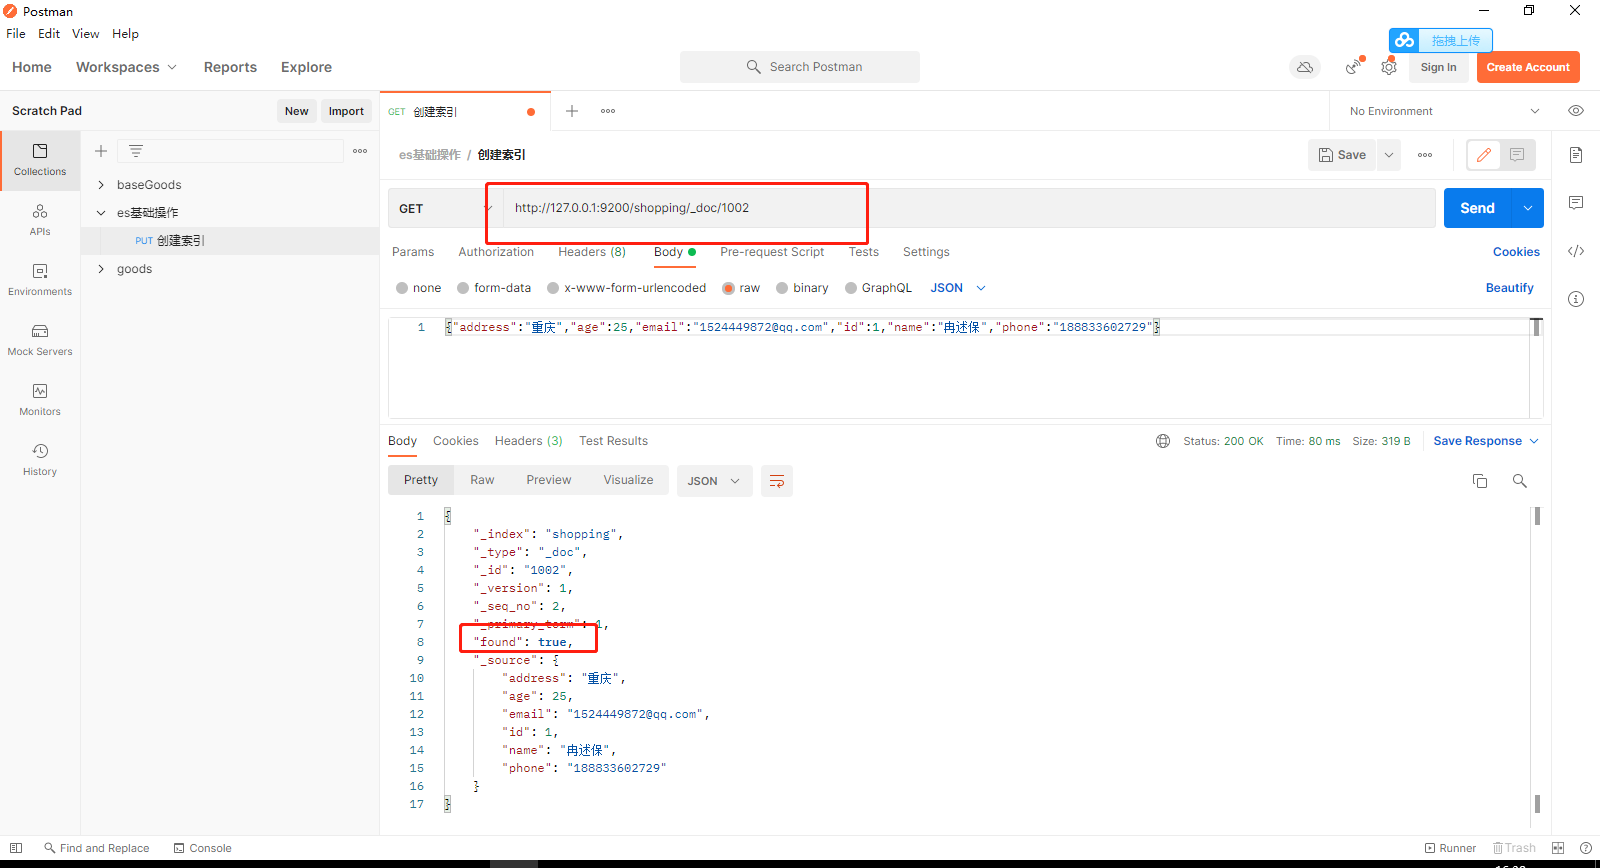Open request info icon in right sidebar
Viewport: 1600px width, 868px height.
pos(1576,299)
